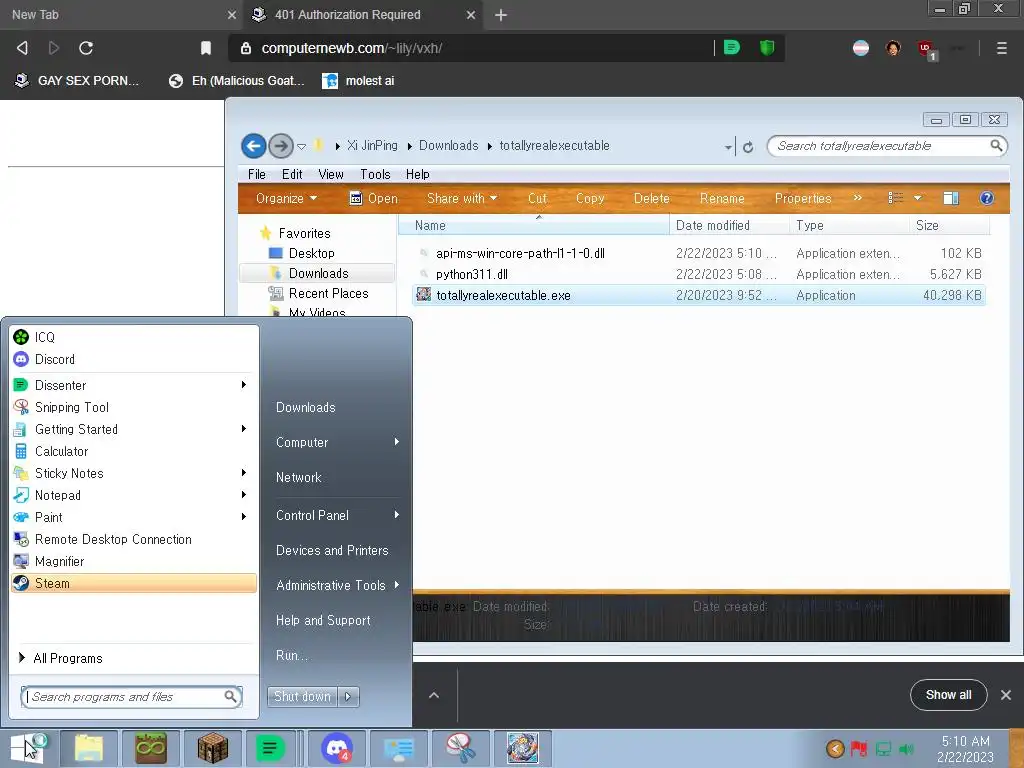Click the bookmark icon by the address bar
Screen dimensions: 1024x768
pyautogui.click(x=206, y=48)
